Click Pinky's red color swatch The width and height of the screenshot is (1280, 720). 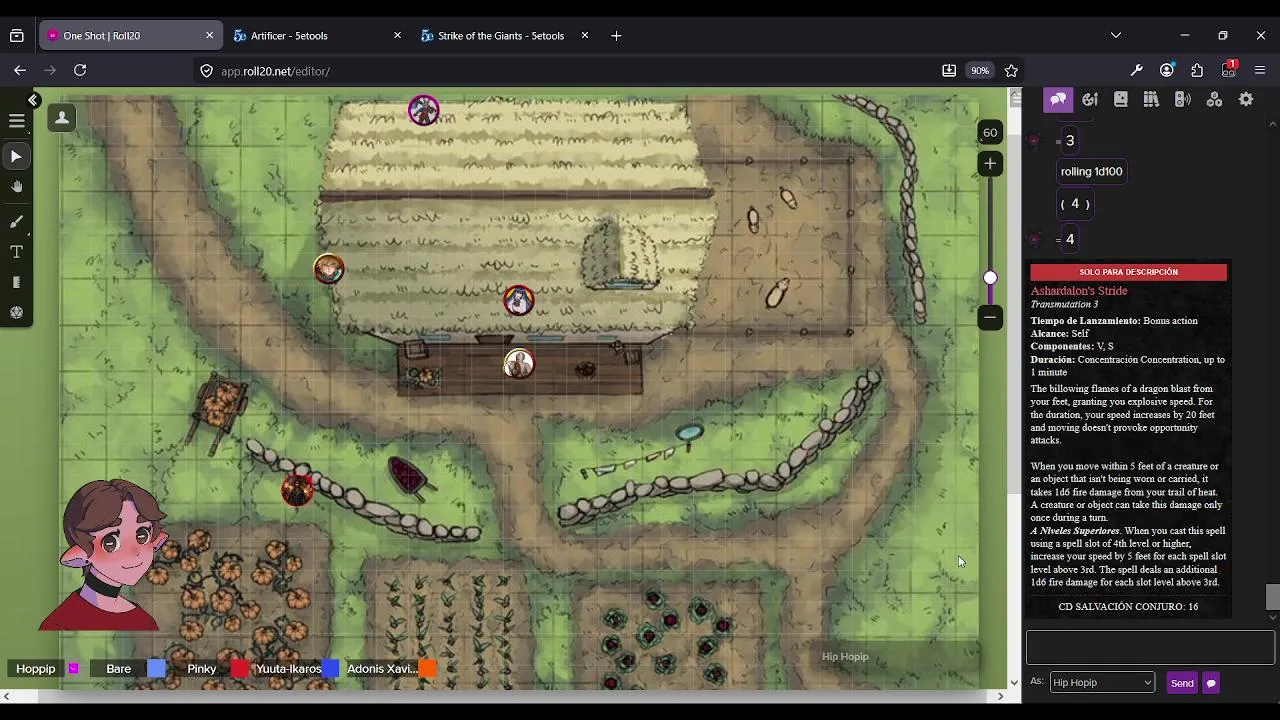[x=240, y=669]
